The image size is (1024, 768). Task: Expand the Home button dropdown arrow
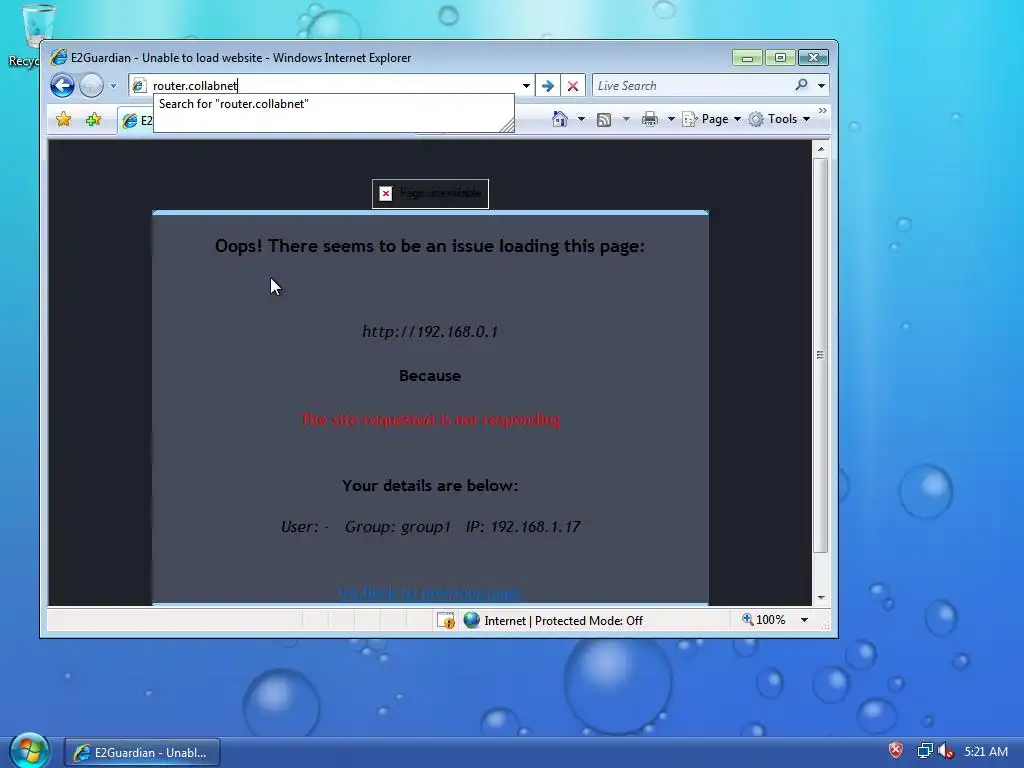click(581, 119)
